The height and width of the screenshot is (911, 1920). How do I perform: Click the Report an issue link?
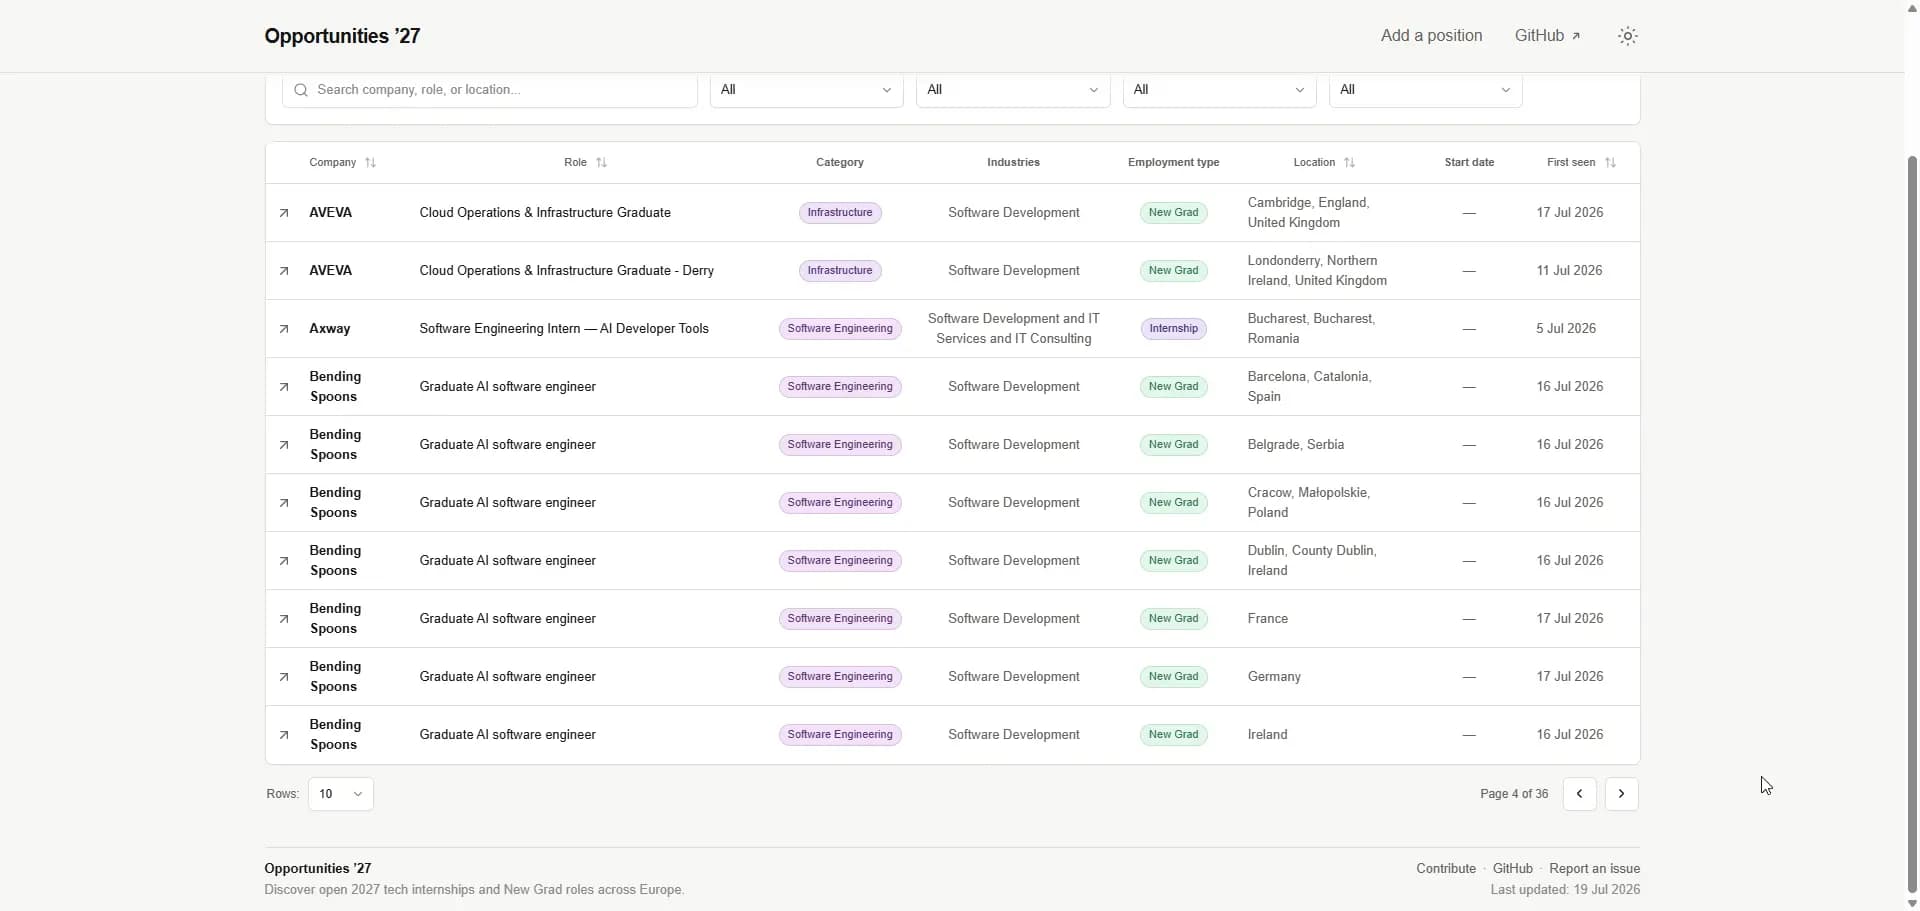point(1595,869)
